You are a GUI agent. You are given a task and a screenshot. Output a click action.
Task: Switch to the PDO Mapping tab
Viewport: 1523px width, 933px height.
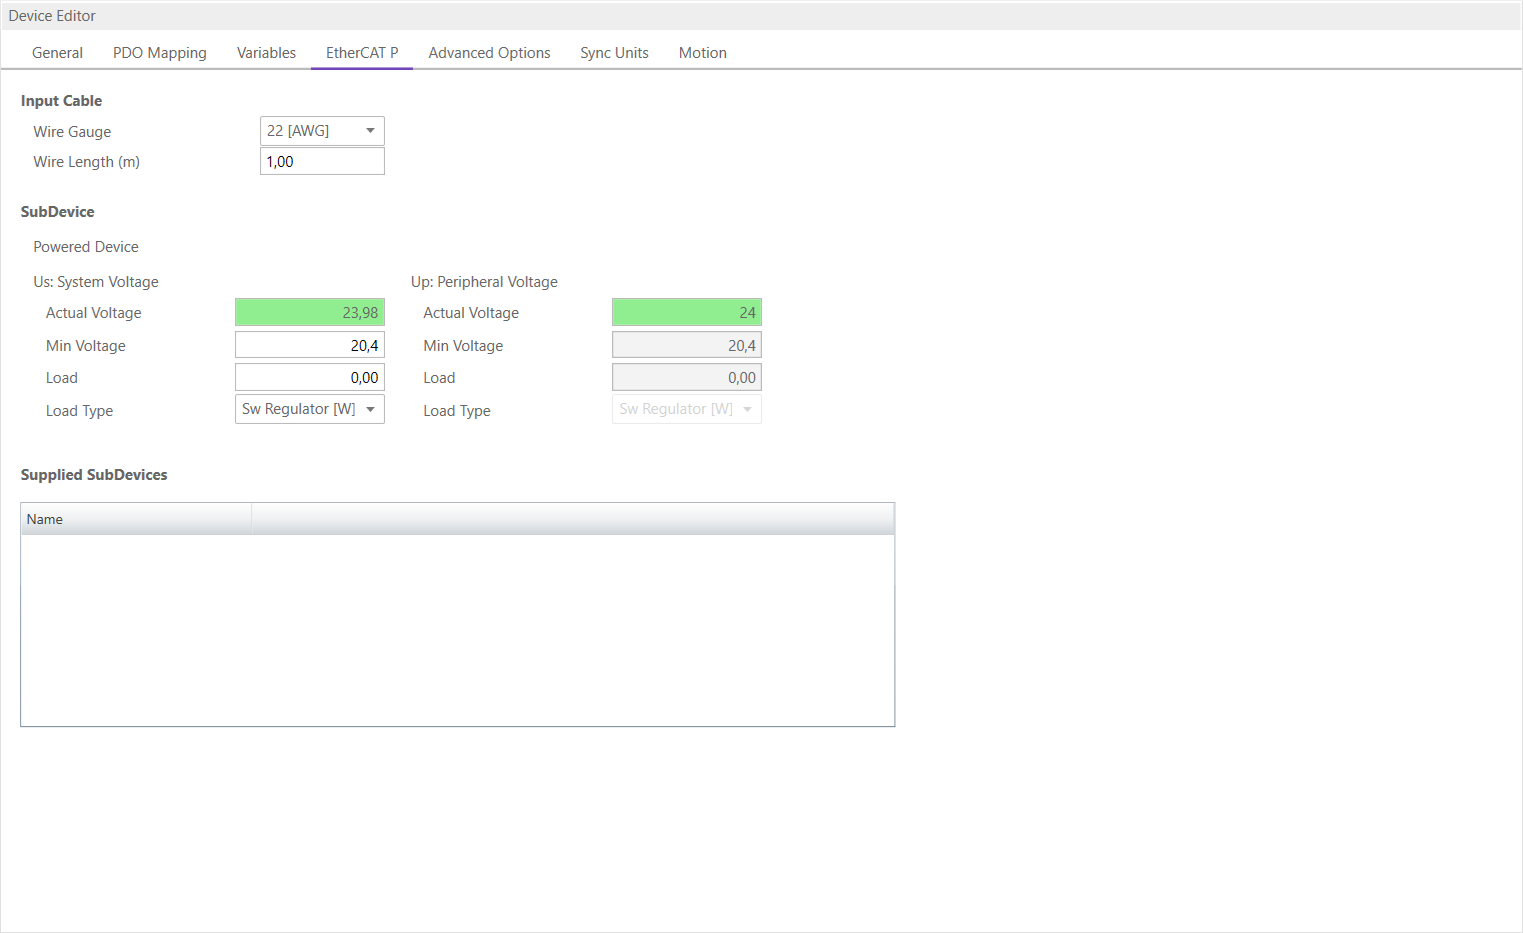point(159,53)
